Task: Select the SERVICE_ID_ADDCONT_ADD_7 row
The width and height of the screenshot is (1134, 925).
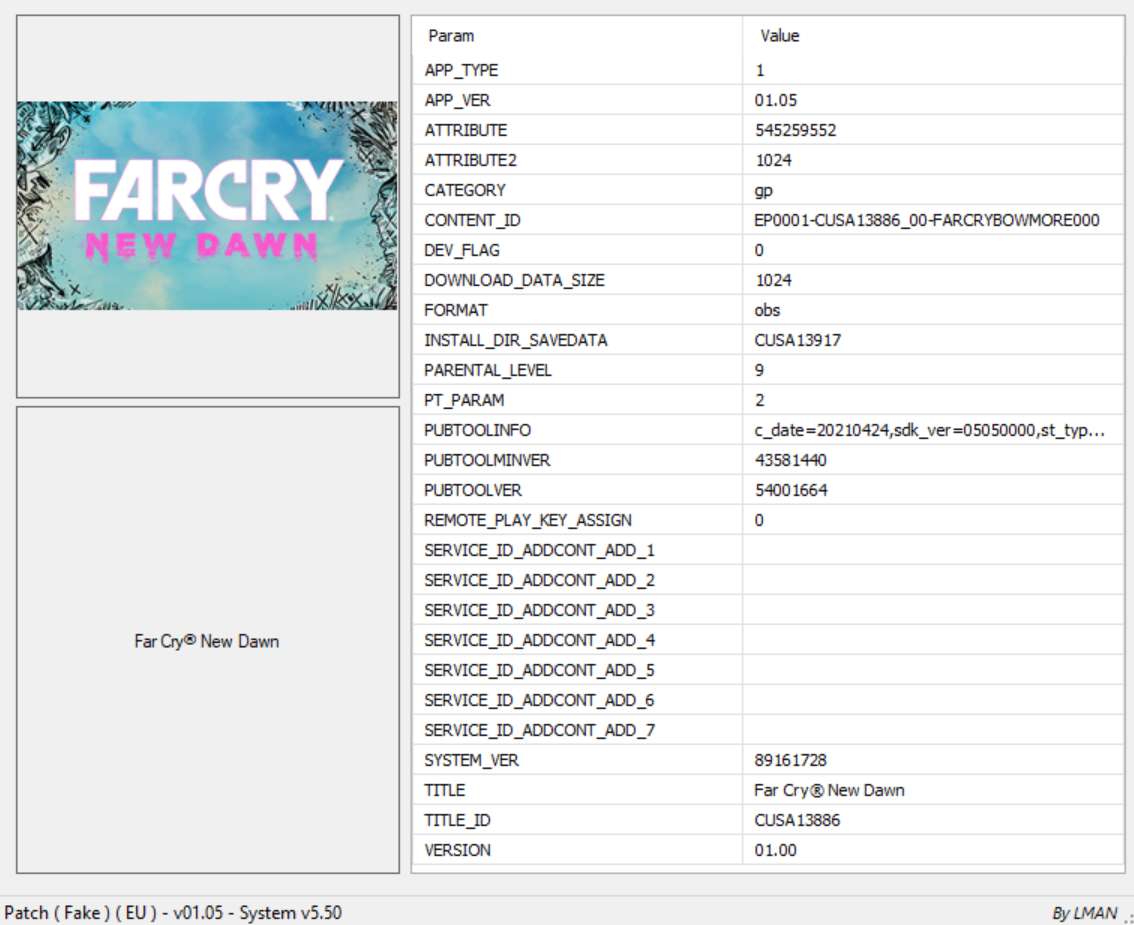Action: tap(768, 730)
